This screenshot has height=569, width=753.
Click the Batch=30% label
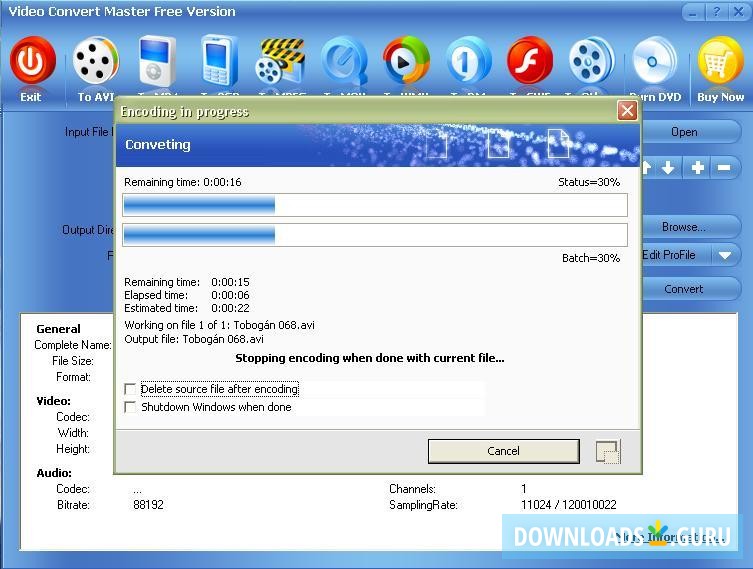point(591,258)
